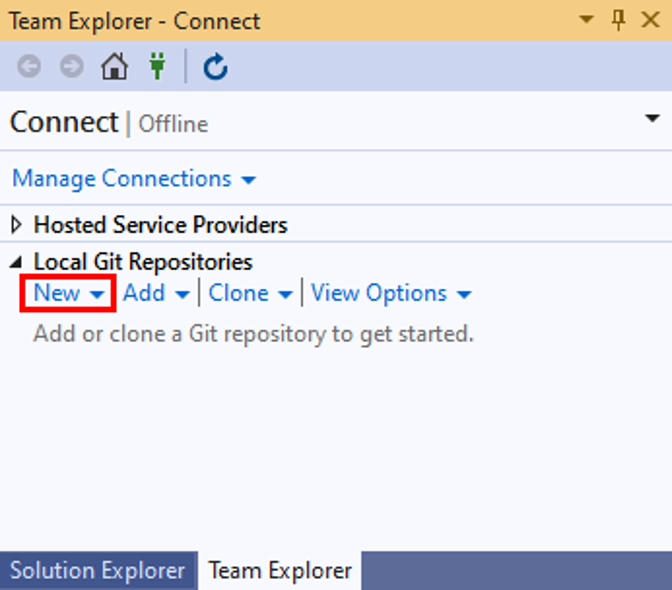The image size is (672, 590).
Task: Click the Forward navigation arrow icon
Action: [72, 67]
